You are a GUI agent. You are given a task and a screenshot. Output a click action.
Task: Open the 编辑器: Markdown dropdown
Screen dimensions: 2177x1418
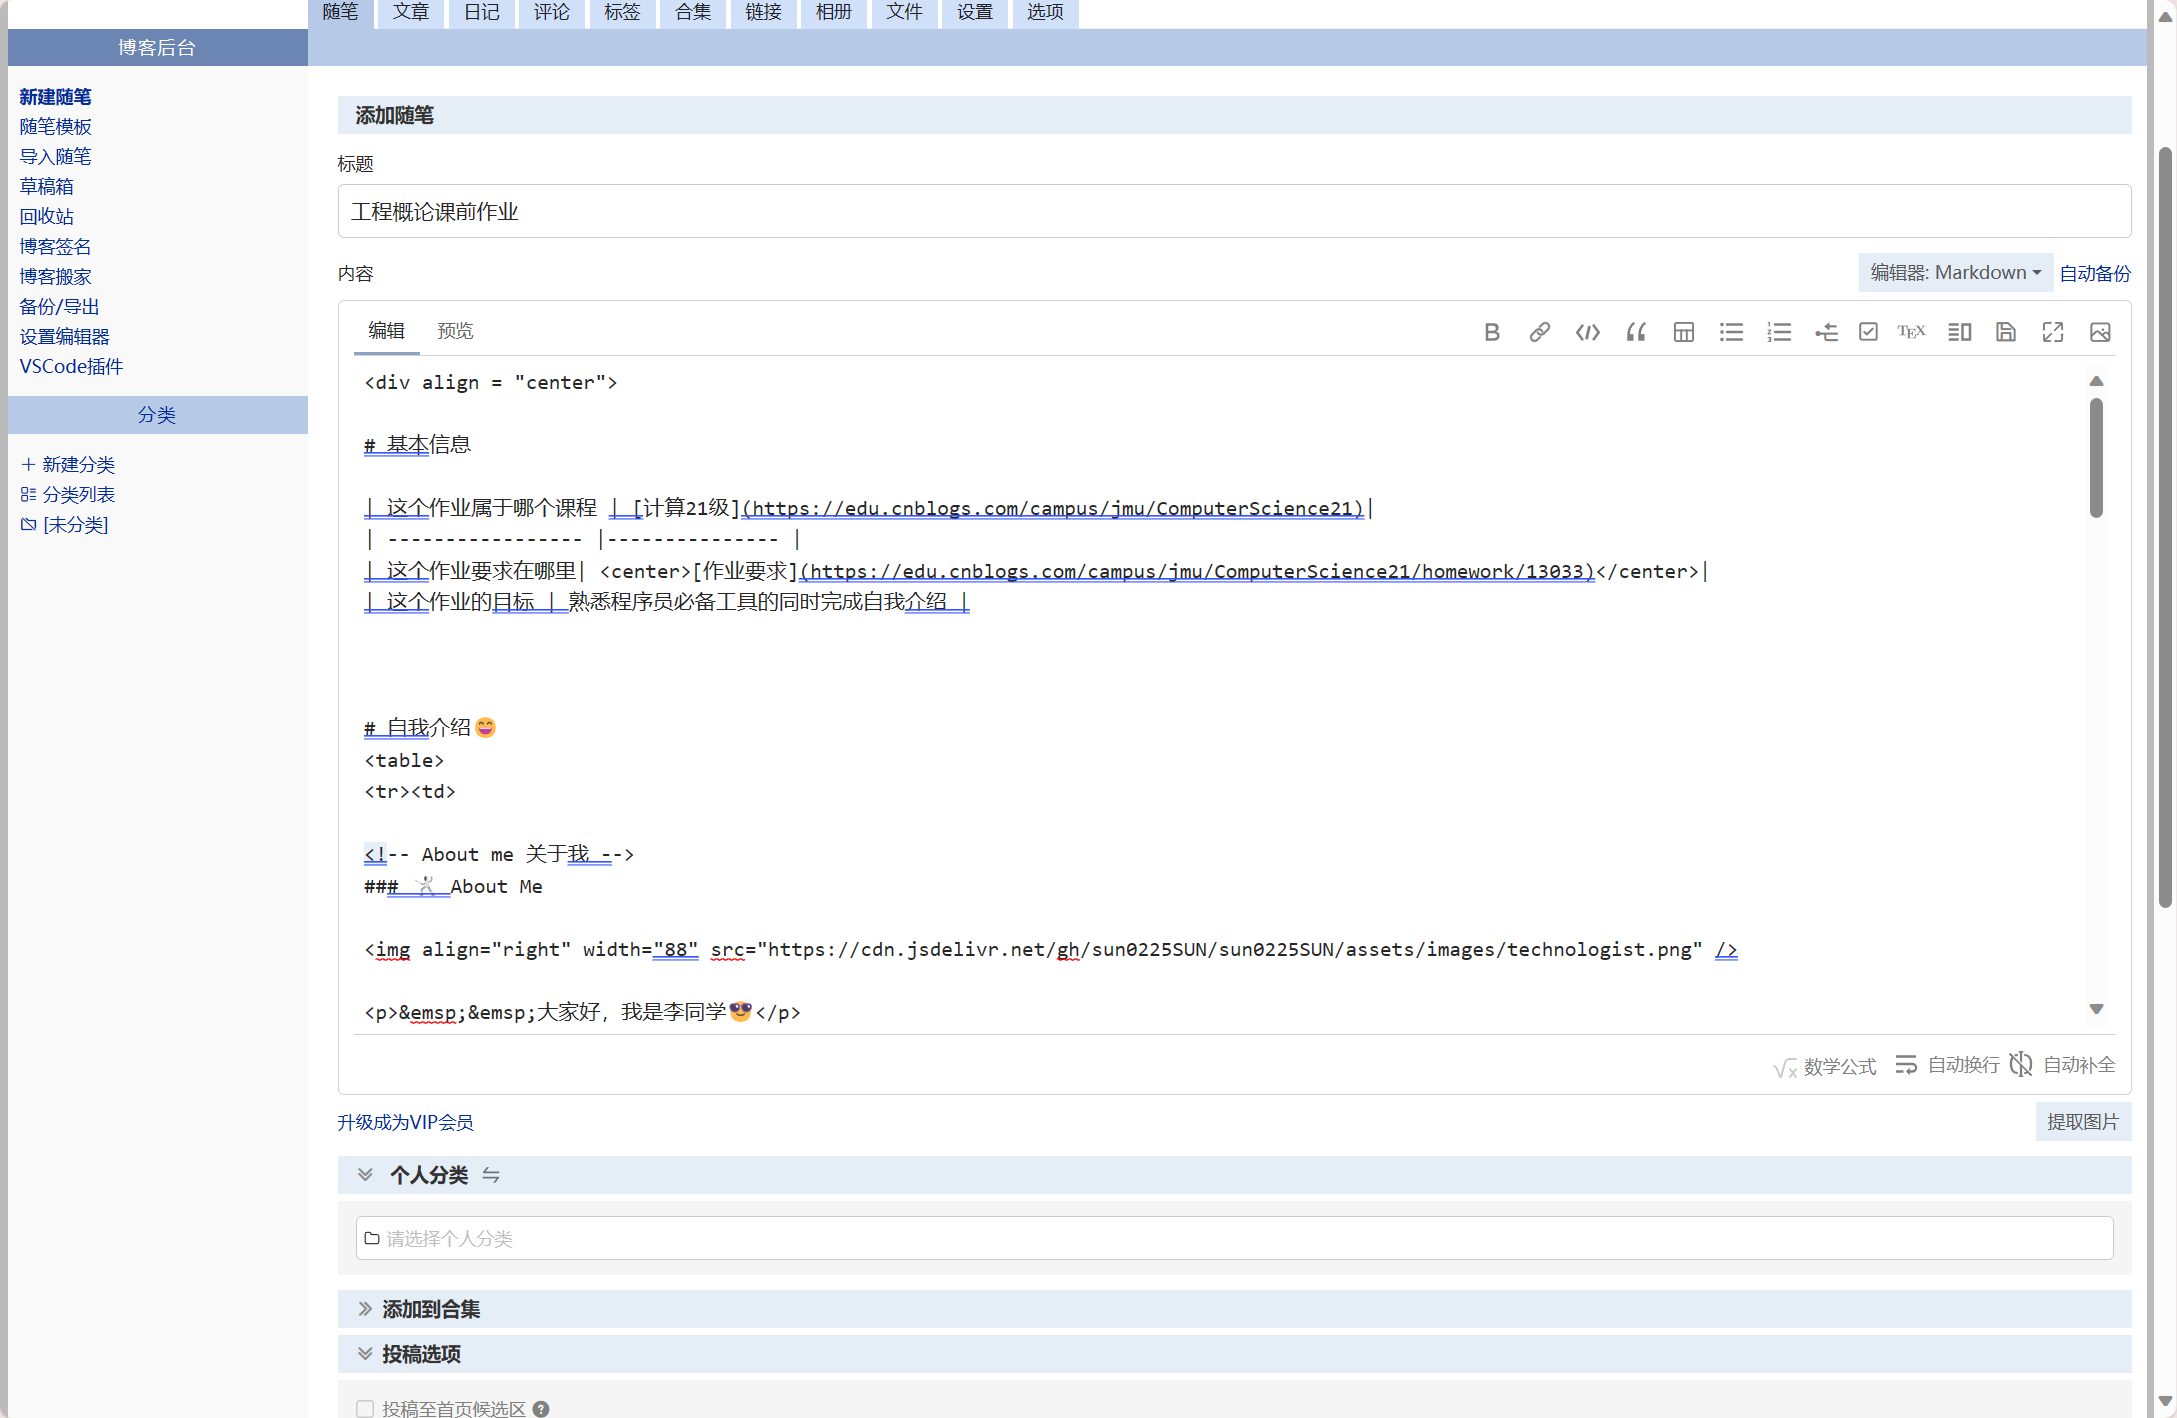click(1955, 273)
